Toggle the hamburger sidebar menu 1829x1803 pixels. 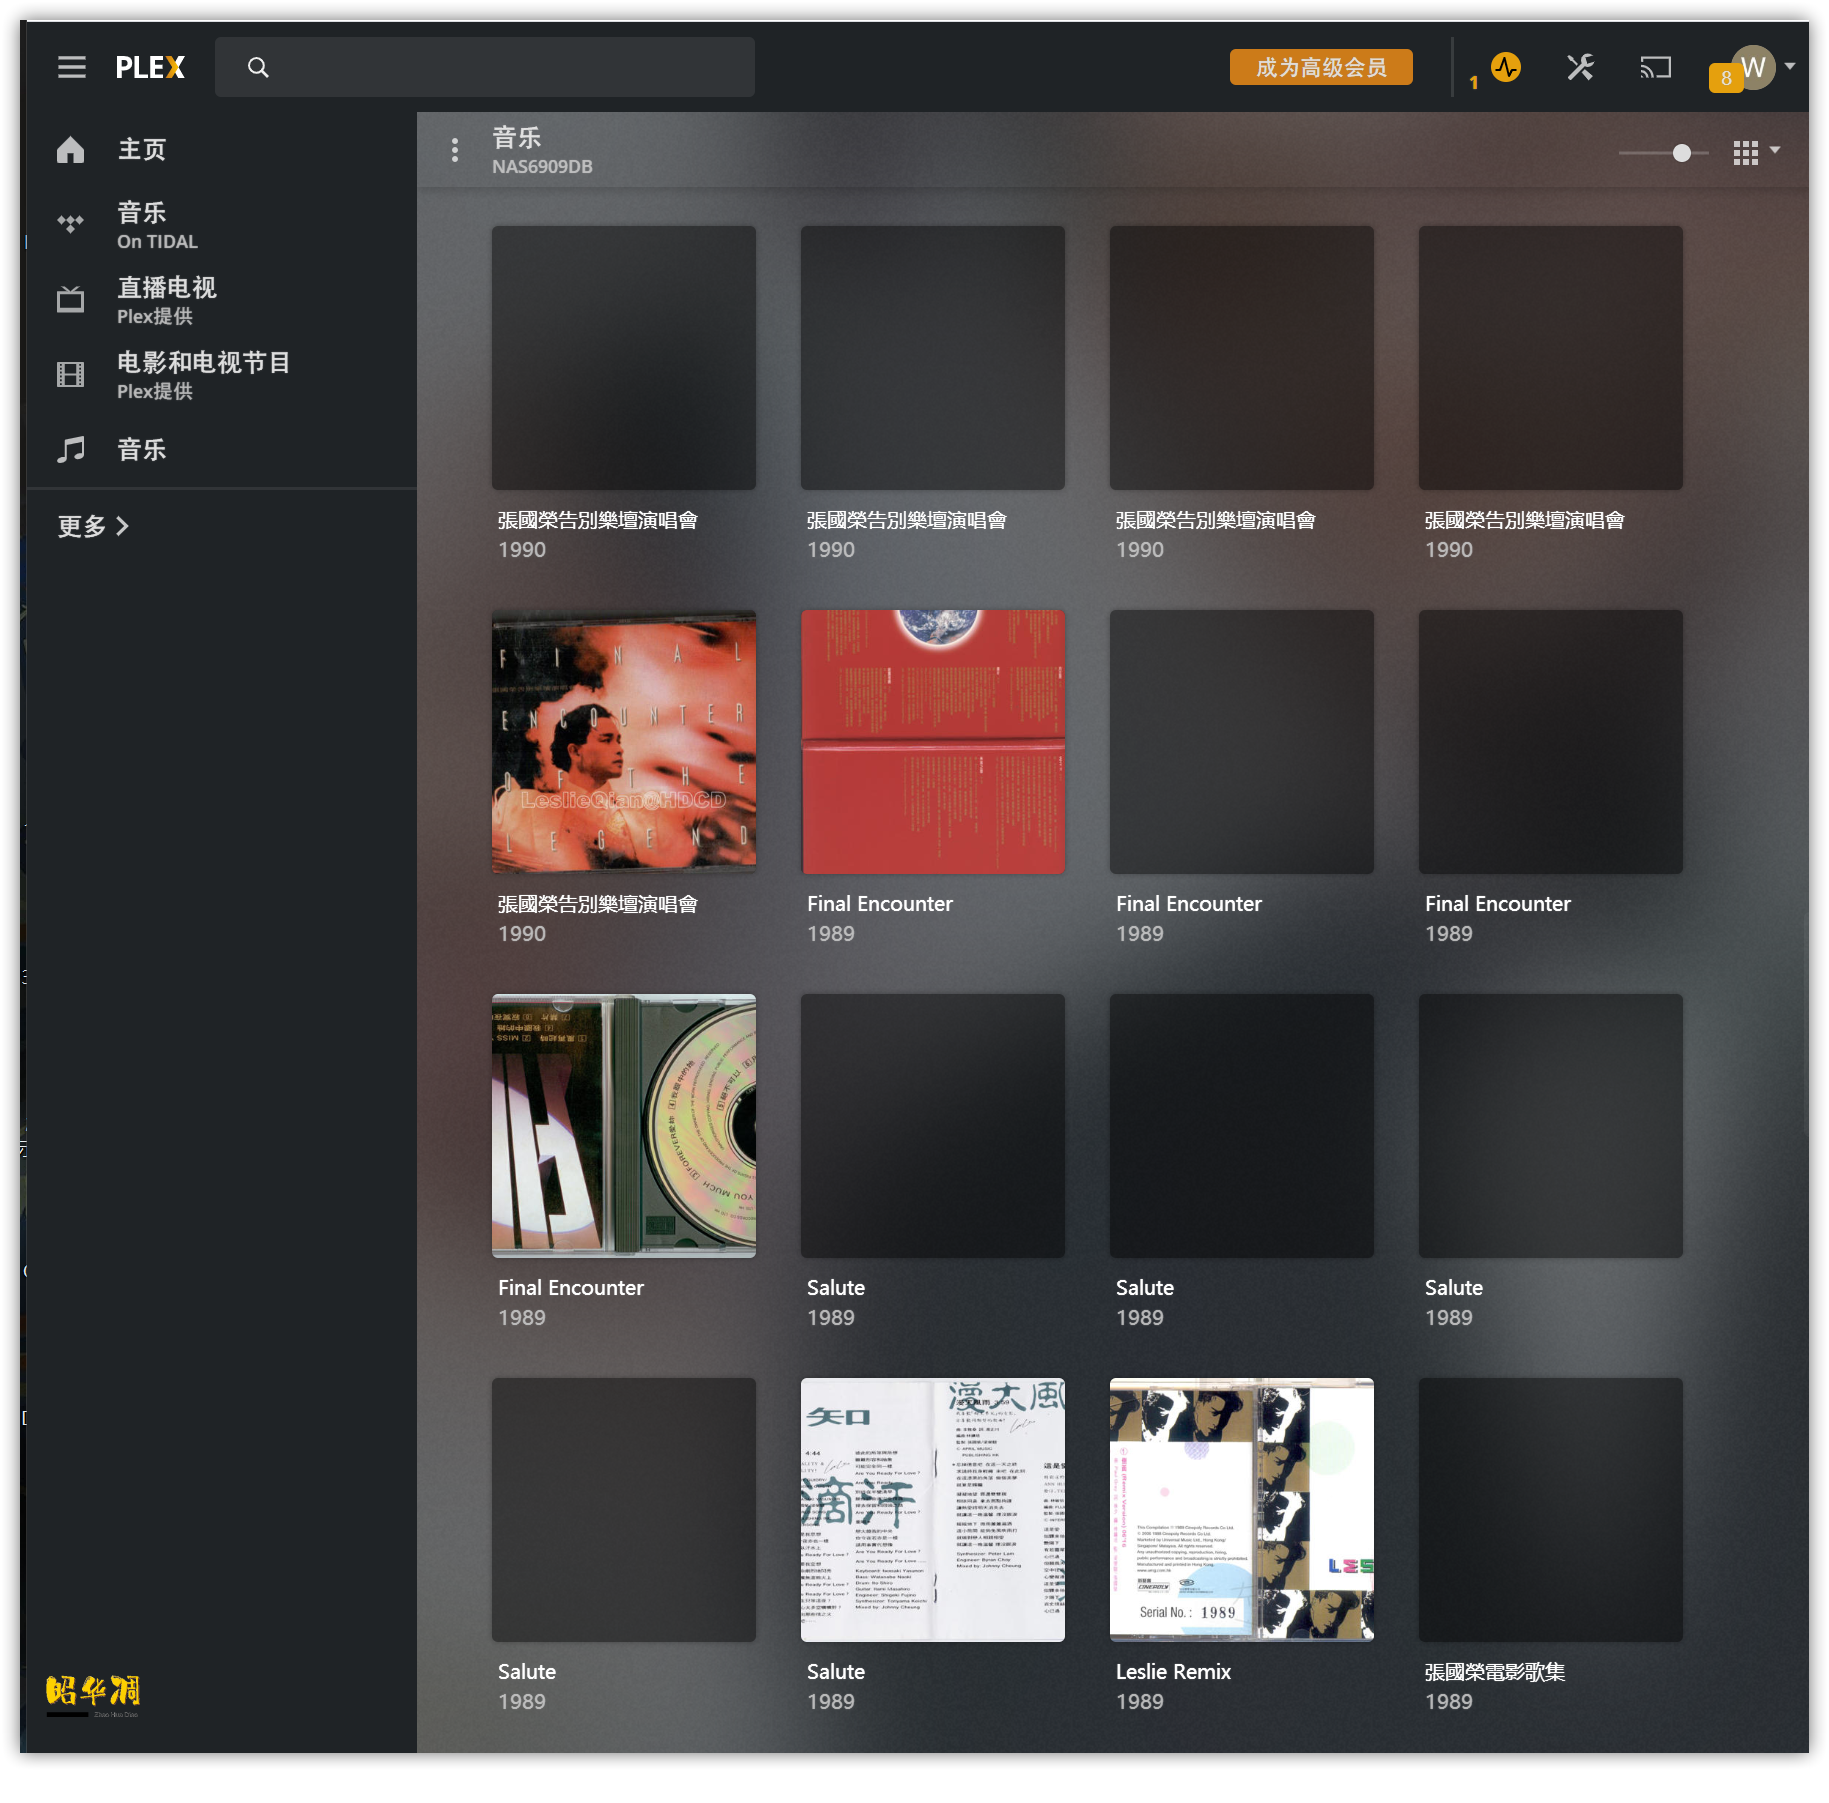pyautogui.click(x=71, y=67)
